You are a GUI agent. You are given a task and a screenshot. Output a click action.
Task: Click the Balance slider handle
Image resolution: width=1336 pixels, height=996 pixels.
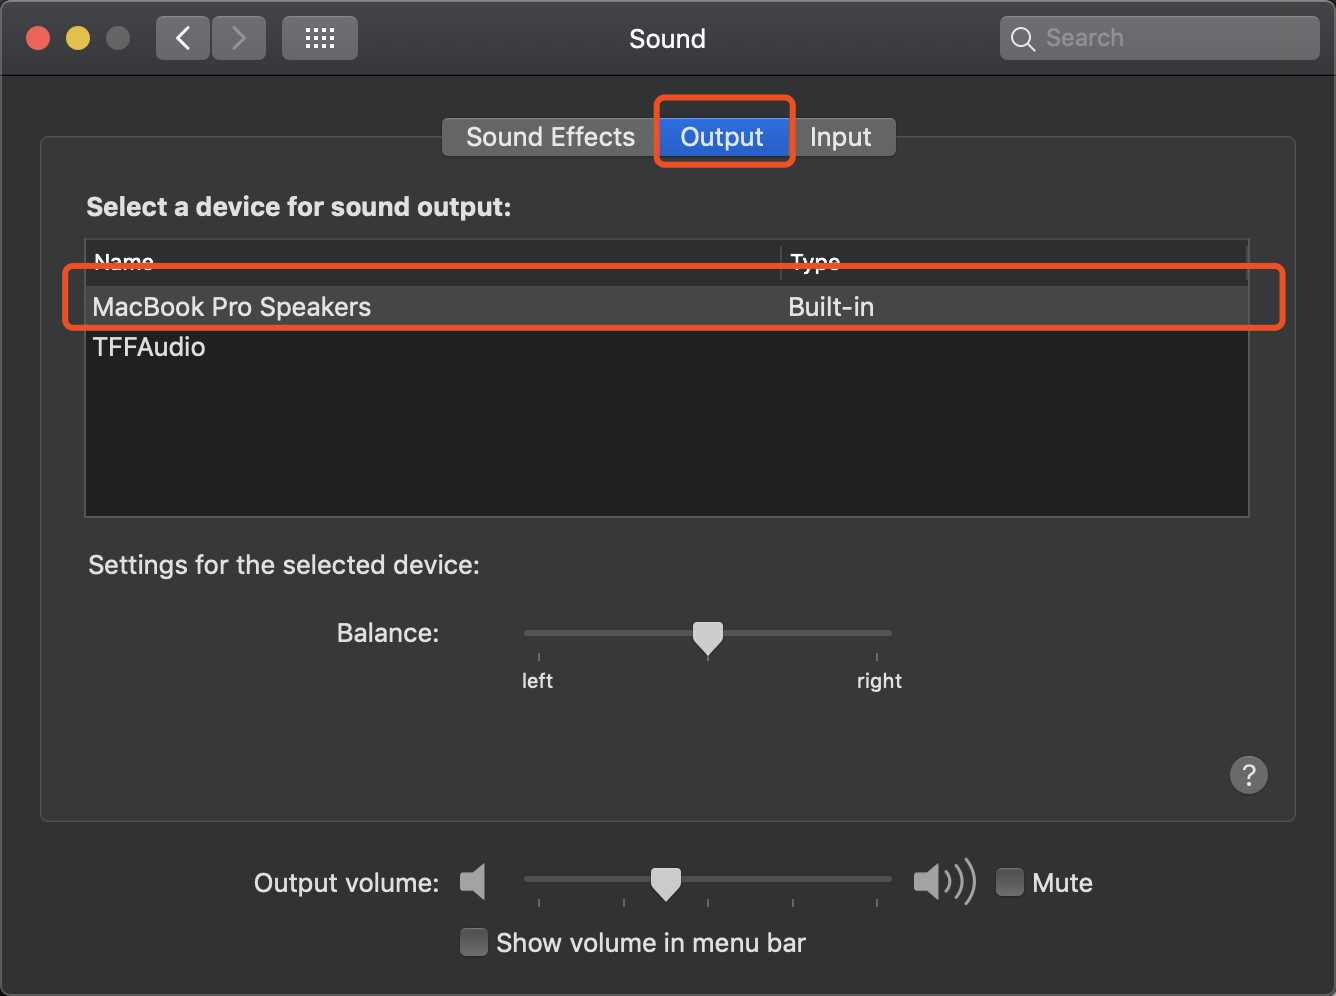(708, 638)
